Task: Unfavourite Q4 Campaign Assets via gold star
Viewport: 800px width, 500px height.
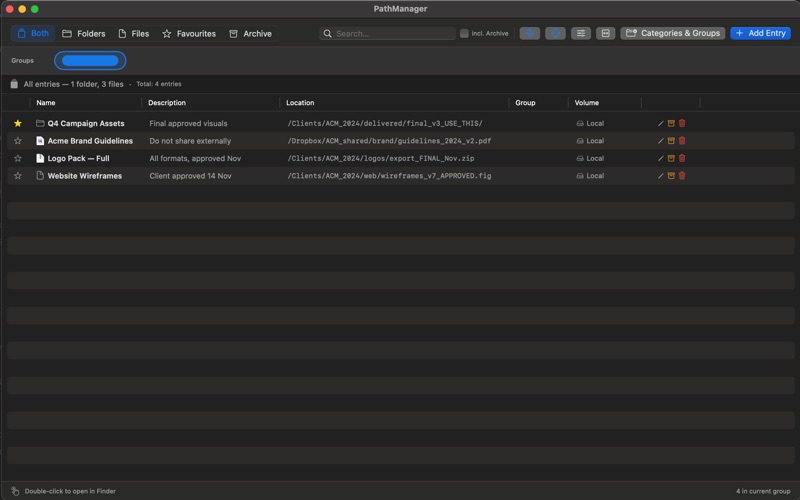Action: 18,123
